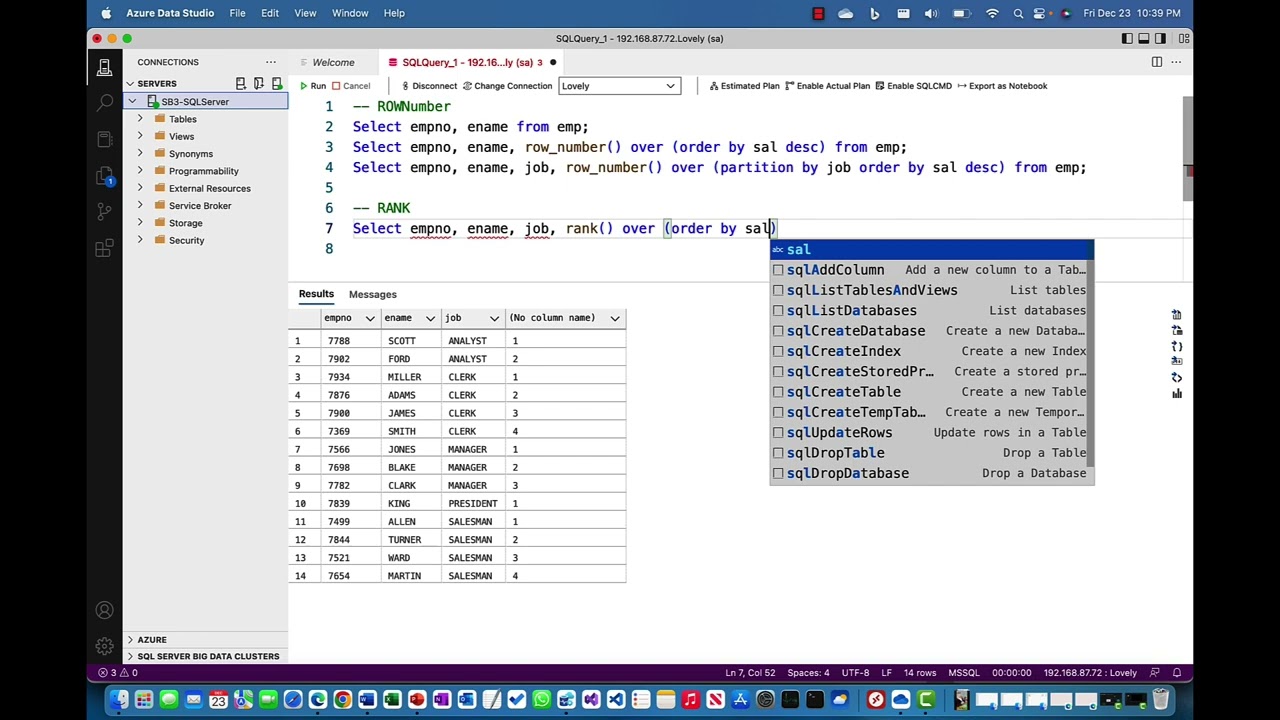Image resolution: width=1280 pixels, height=720 pixels.
Task: Show active connections in Servers header
Action: pos(277,84)
